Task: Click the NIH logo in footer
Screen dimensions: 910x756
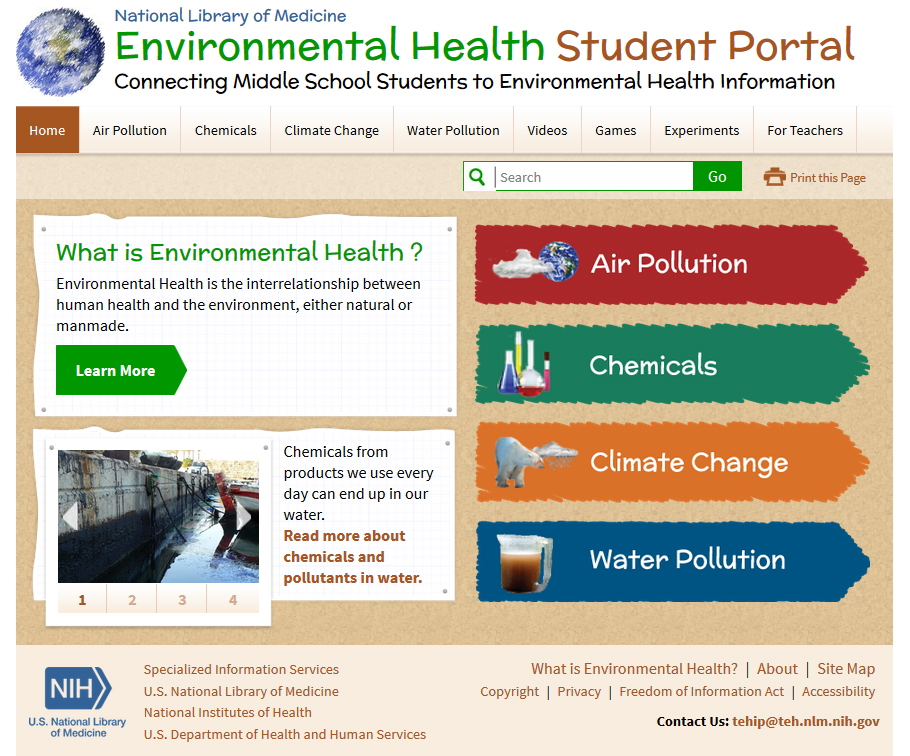Action: pos(78,702)
